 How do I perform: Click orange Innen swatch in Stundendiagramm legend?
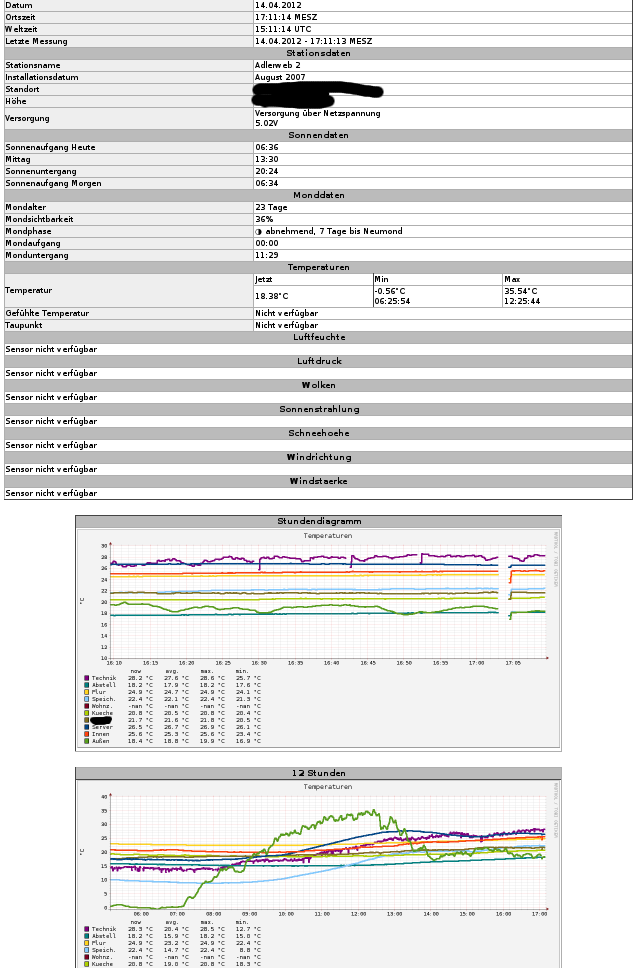click(86, 734)
